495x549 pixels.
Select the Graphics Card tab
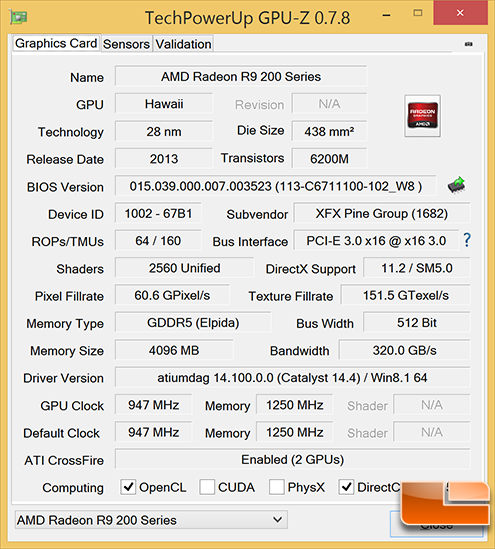click(56, 43)
